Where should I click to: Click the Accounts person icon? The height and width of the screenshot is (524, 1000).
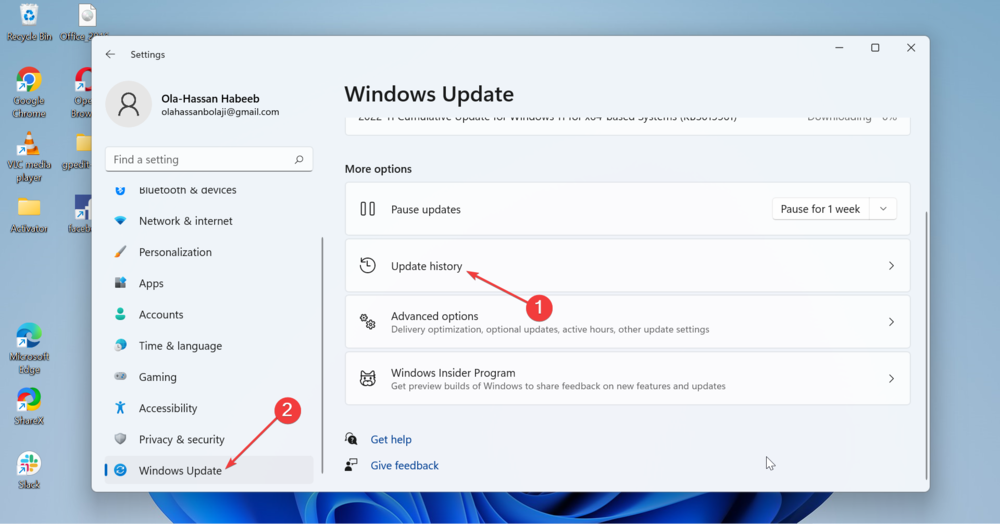tap(120, 314)
